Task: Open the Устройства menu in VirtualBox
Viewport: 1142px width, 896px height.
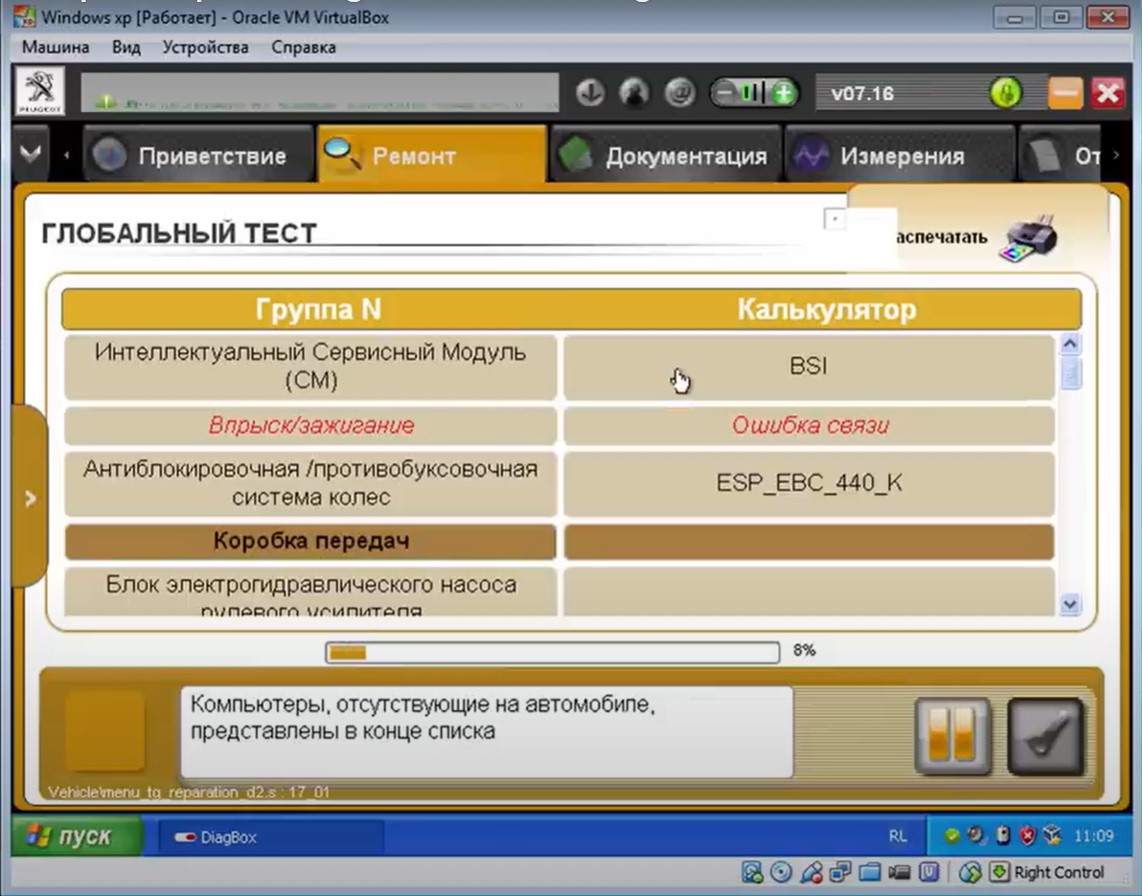Action: (x=205, y=47)
